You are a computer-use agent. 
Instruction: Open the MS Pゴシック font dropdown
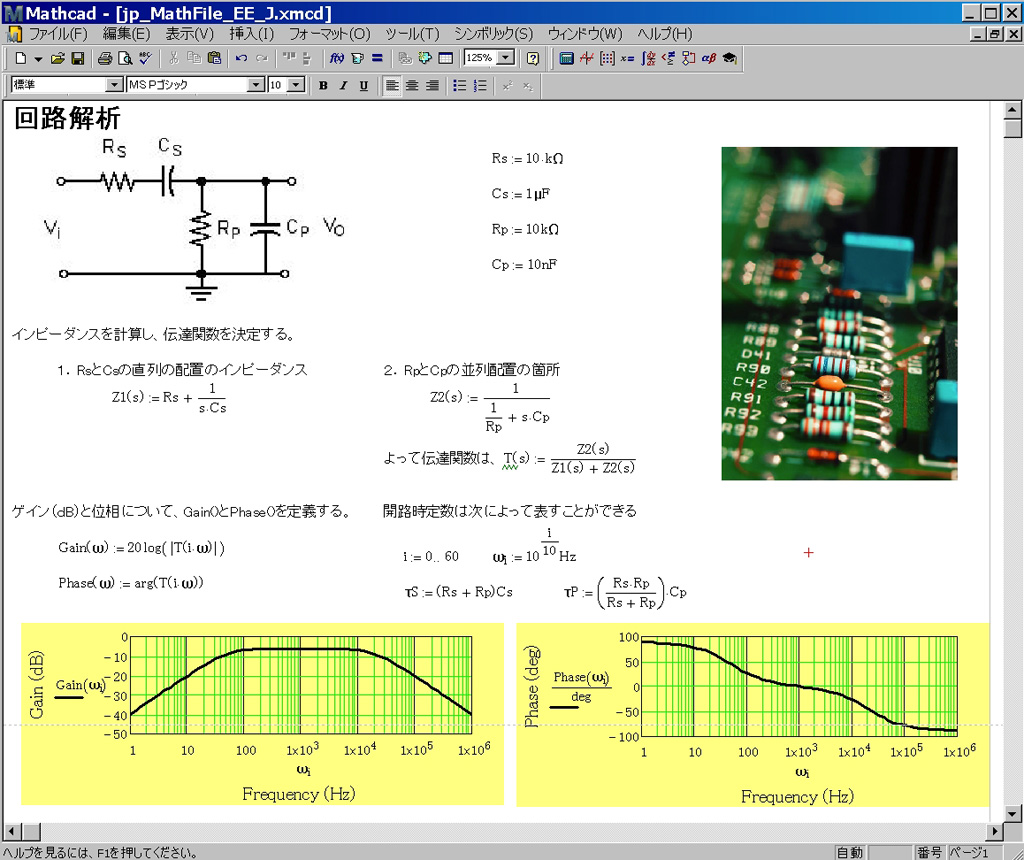pos(256,86)
